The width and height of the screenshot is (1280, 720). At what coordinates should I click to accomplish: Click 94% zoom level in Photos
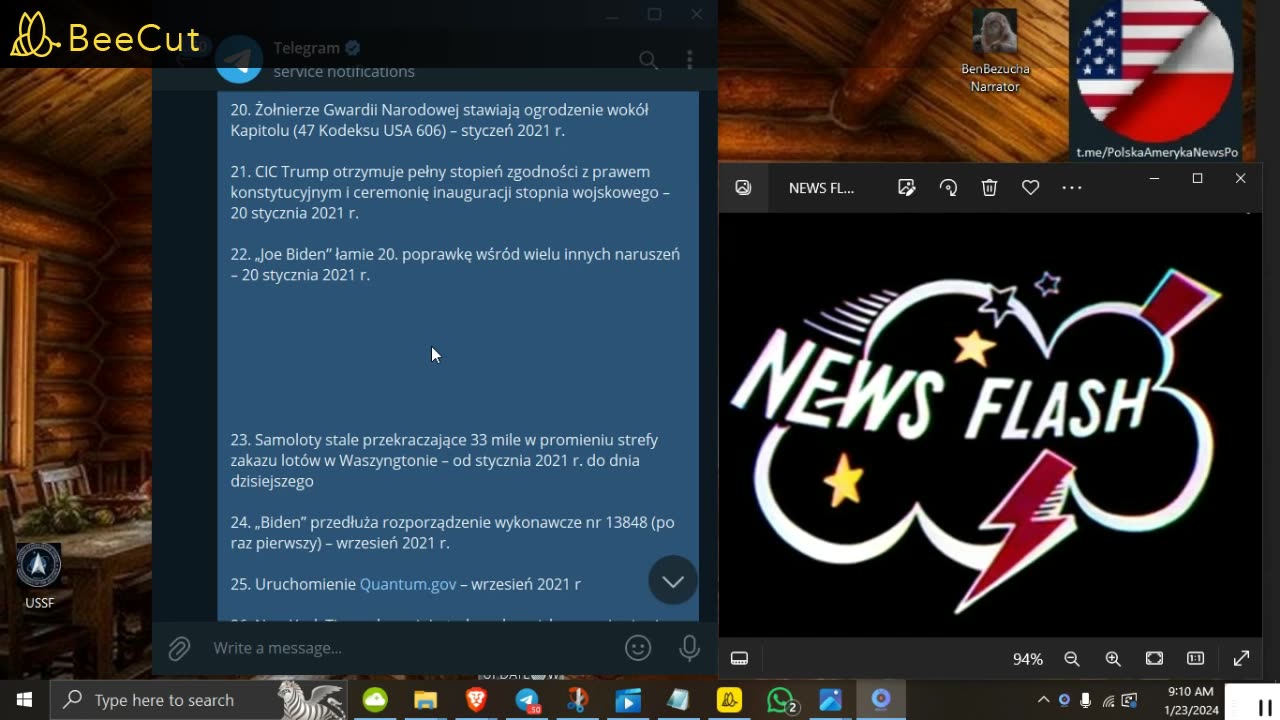tap(1028, 659)
